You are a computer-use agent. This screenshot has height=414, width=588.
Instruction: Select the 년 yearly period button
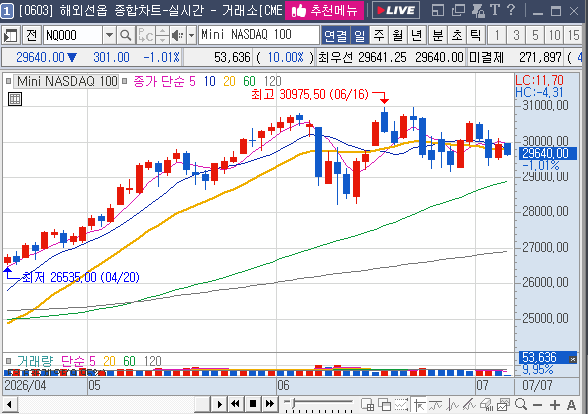click(x=416, y=36)
